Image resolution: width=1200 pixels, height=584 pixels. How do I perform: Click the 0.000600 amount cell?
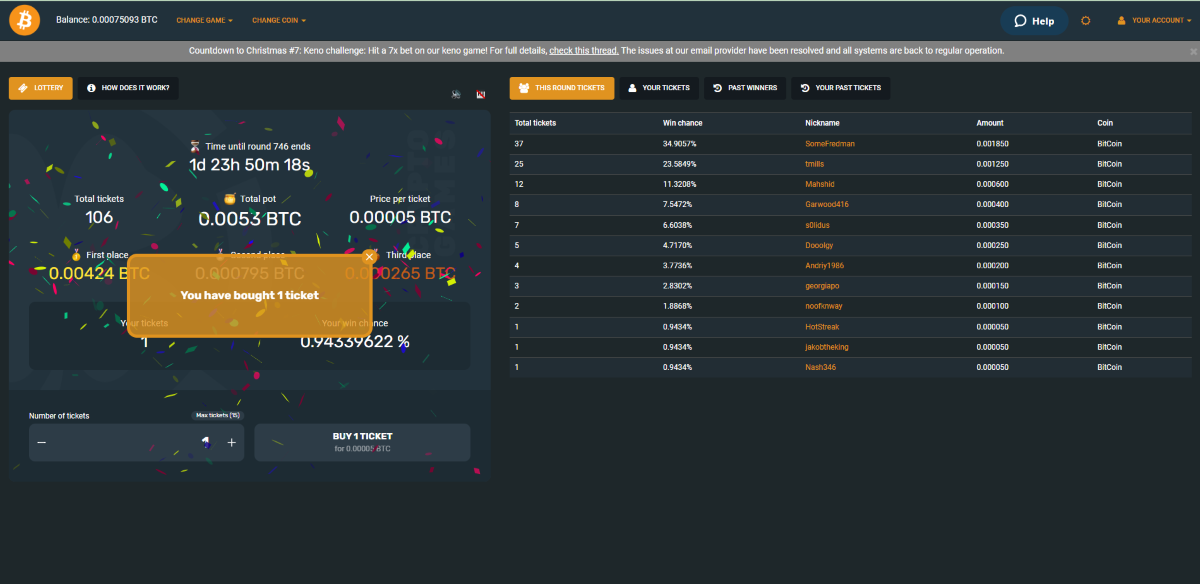point(993,184)
